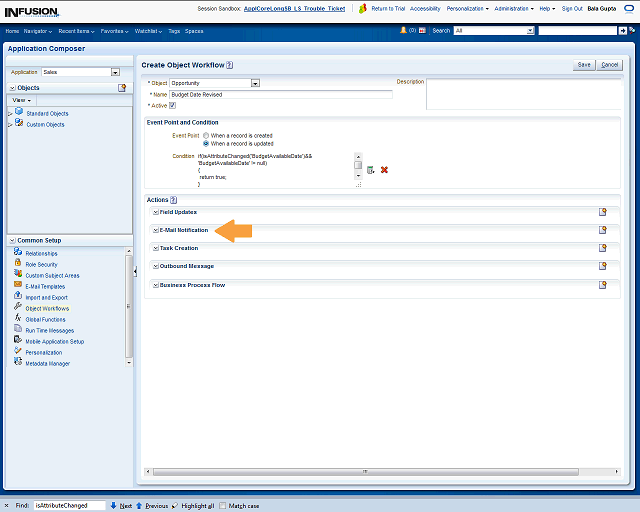Click in the workflow Name input field

click(280, 94)
